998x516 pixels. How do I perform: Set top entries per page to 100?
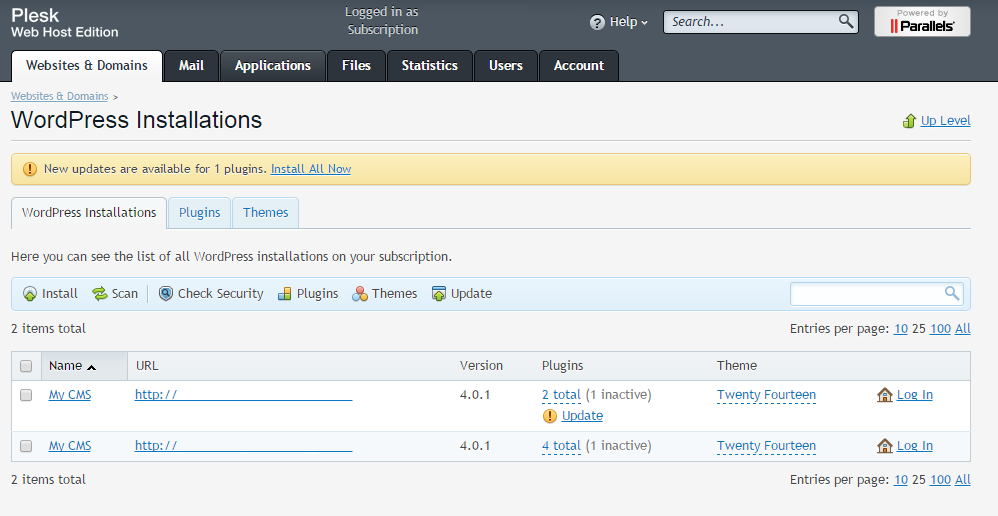click(x=940, y=329)
